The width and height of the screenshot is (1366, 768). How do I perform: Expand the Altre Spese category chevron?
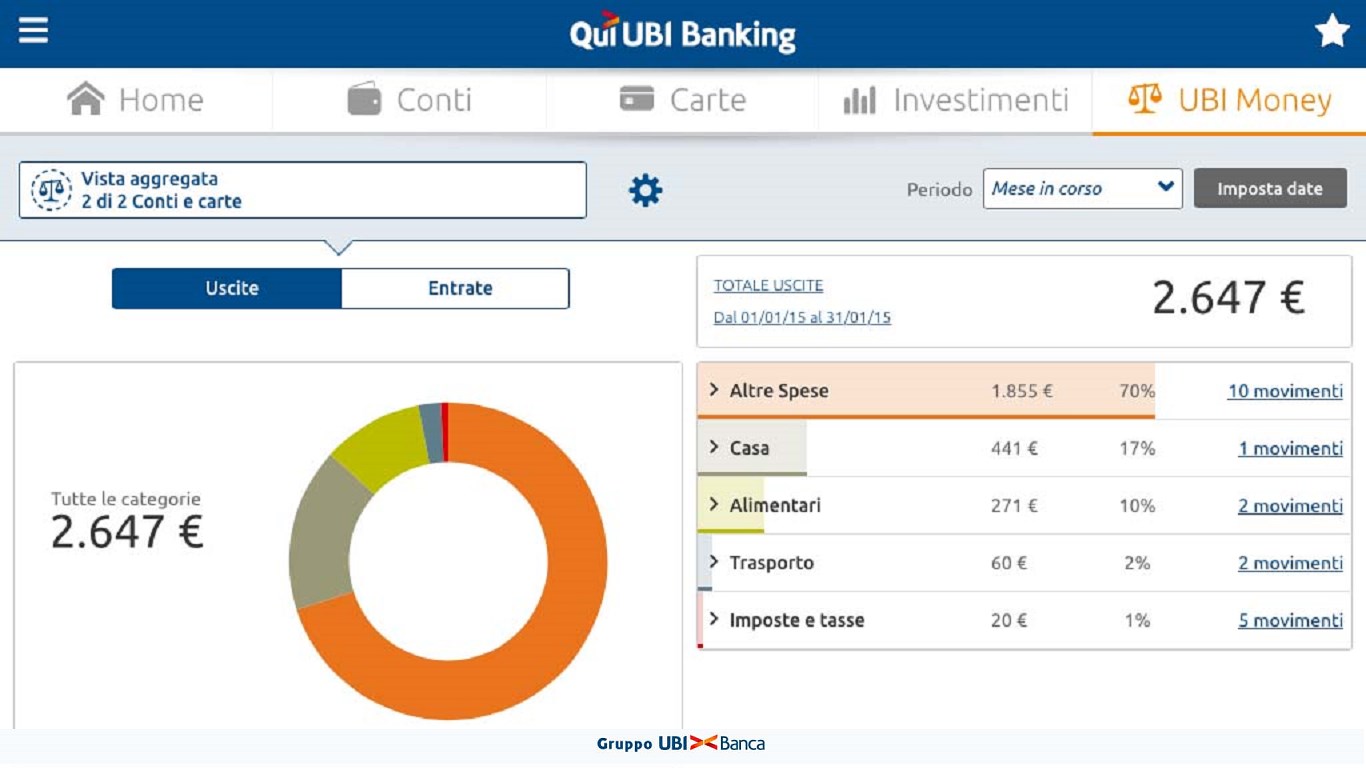click(714, 390)
